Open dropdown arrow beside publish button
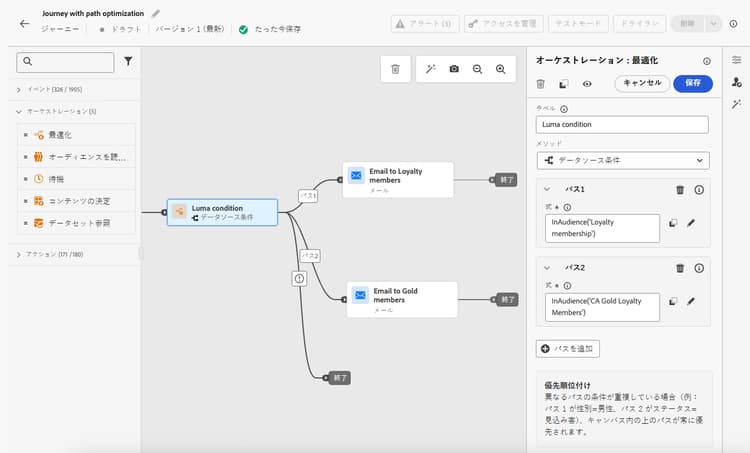Image resolution: width=750 pixels, height=453 pixels. 713,23
